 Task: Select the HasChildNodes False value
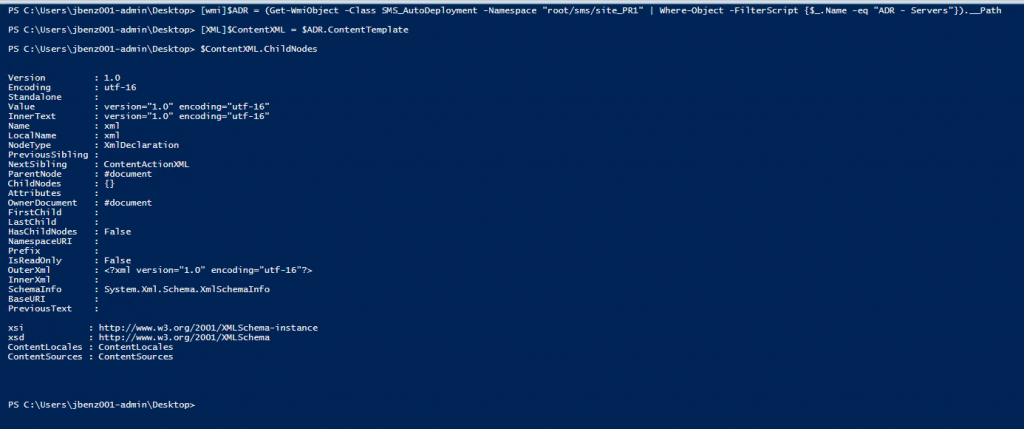tap(117, 231)
